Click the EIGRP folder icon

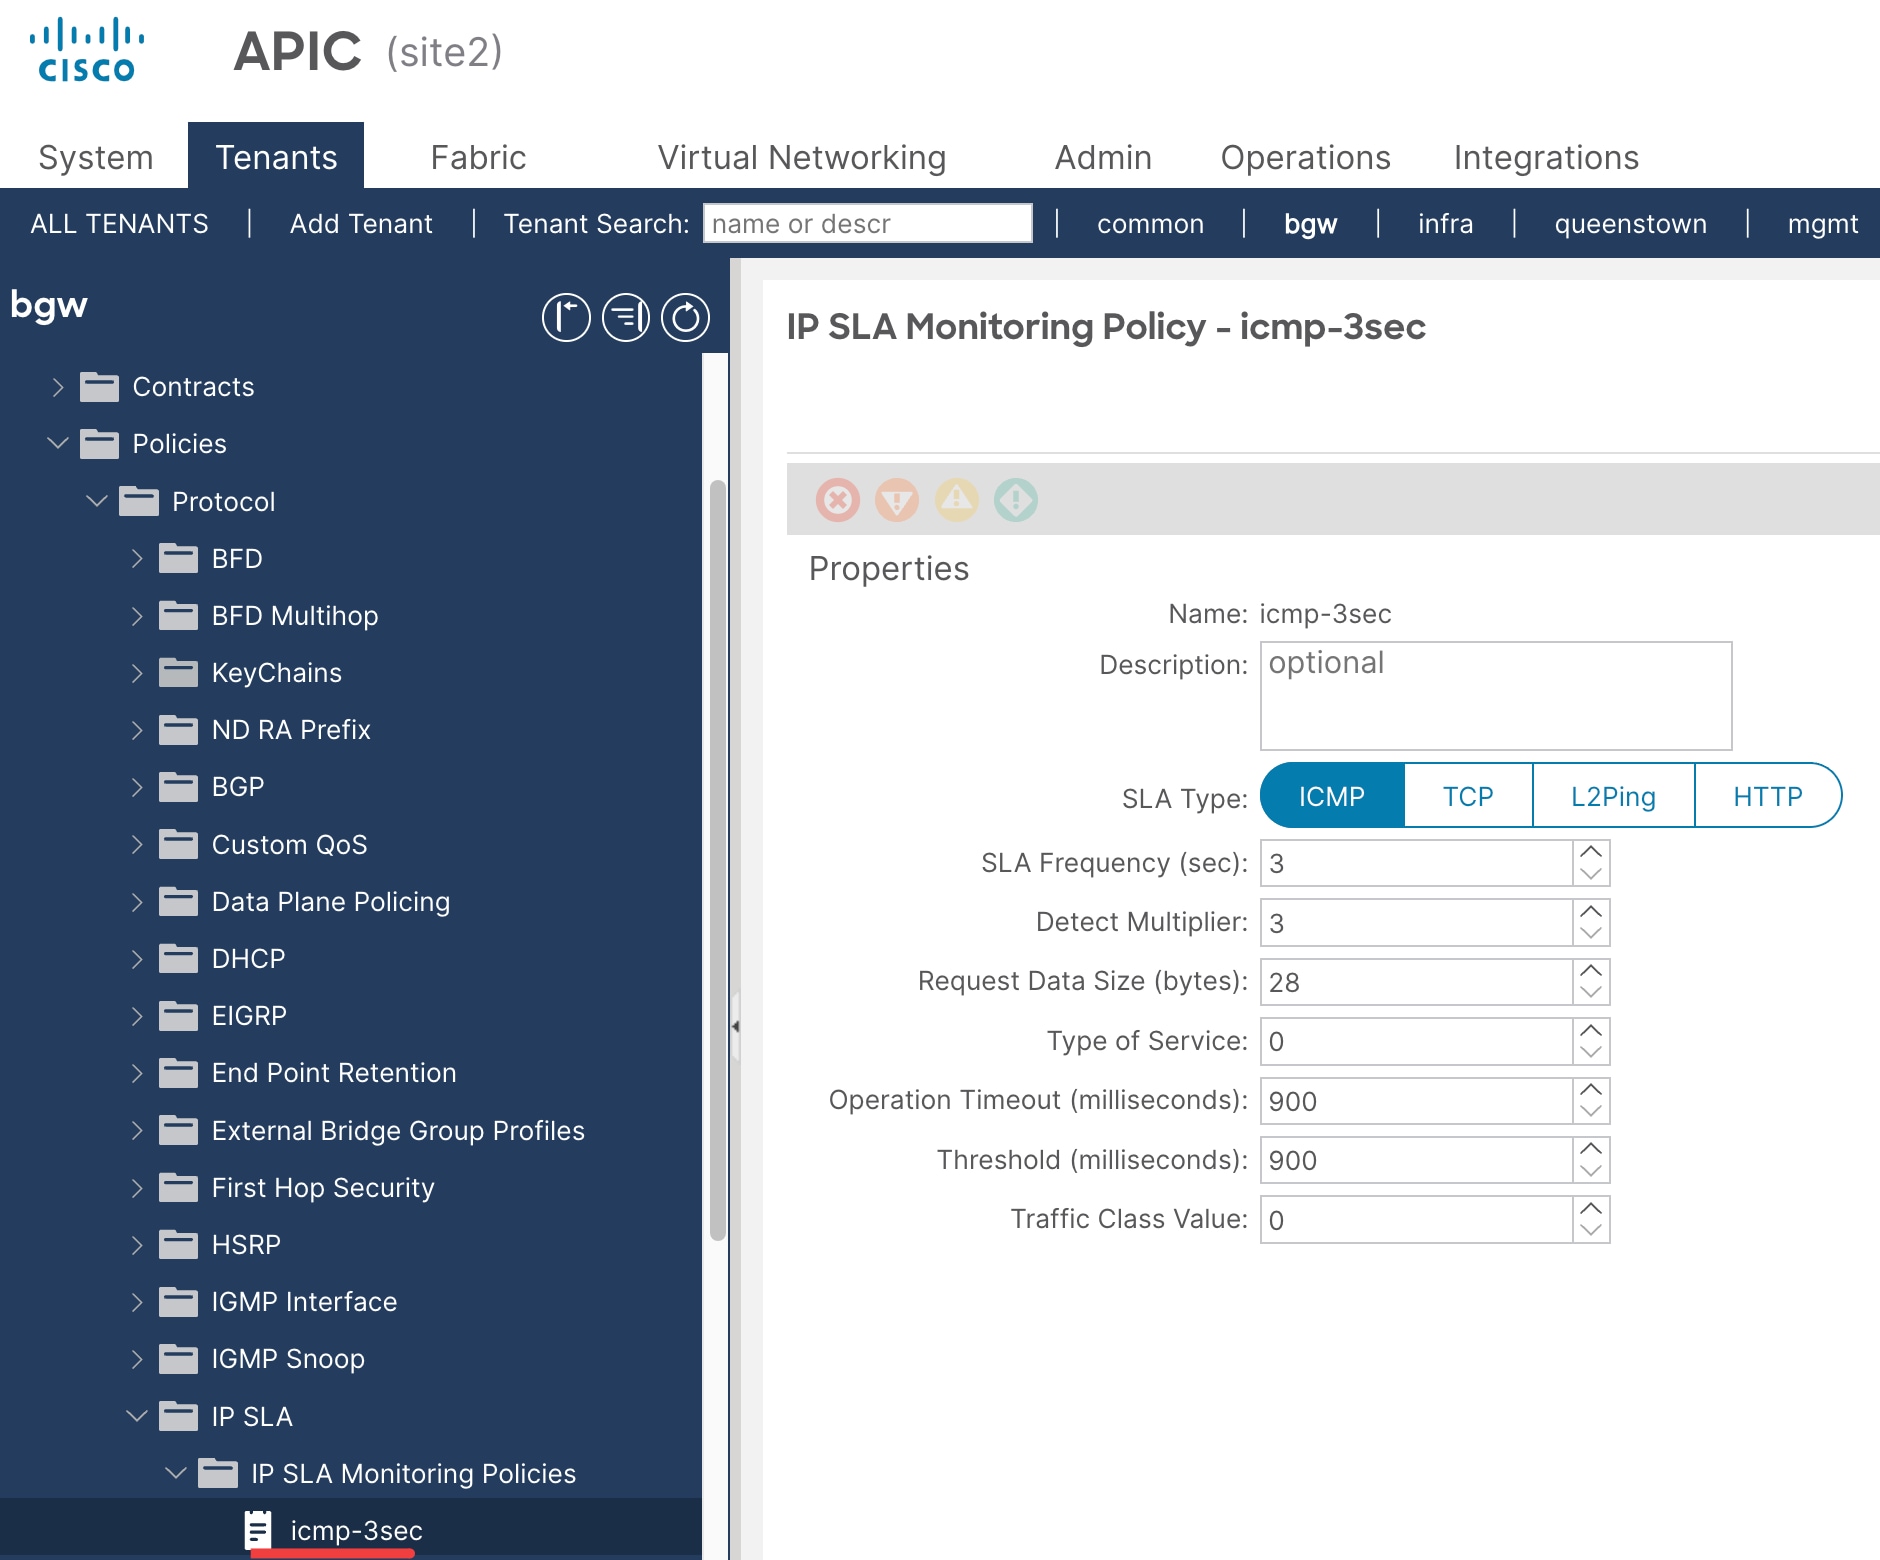[179, 1015]
